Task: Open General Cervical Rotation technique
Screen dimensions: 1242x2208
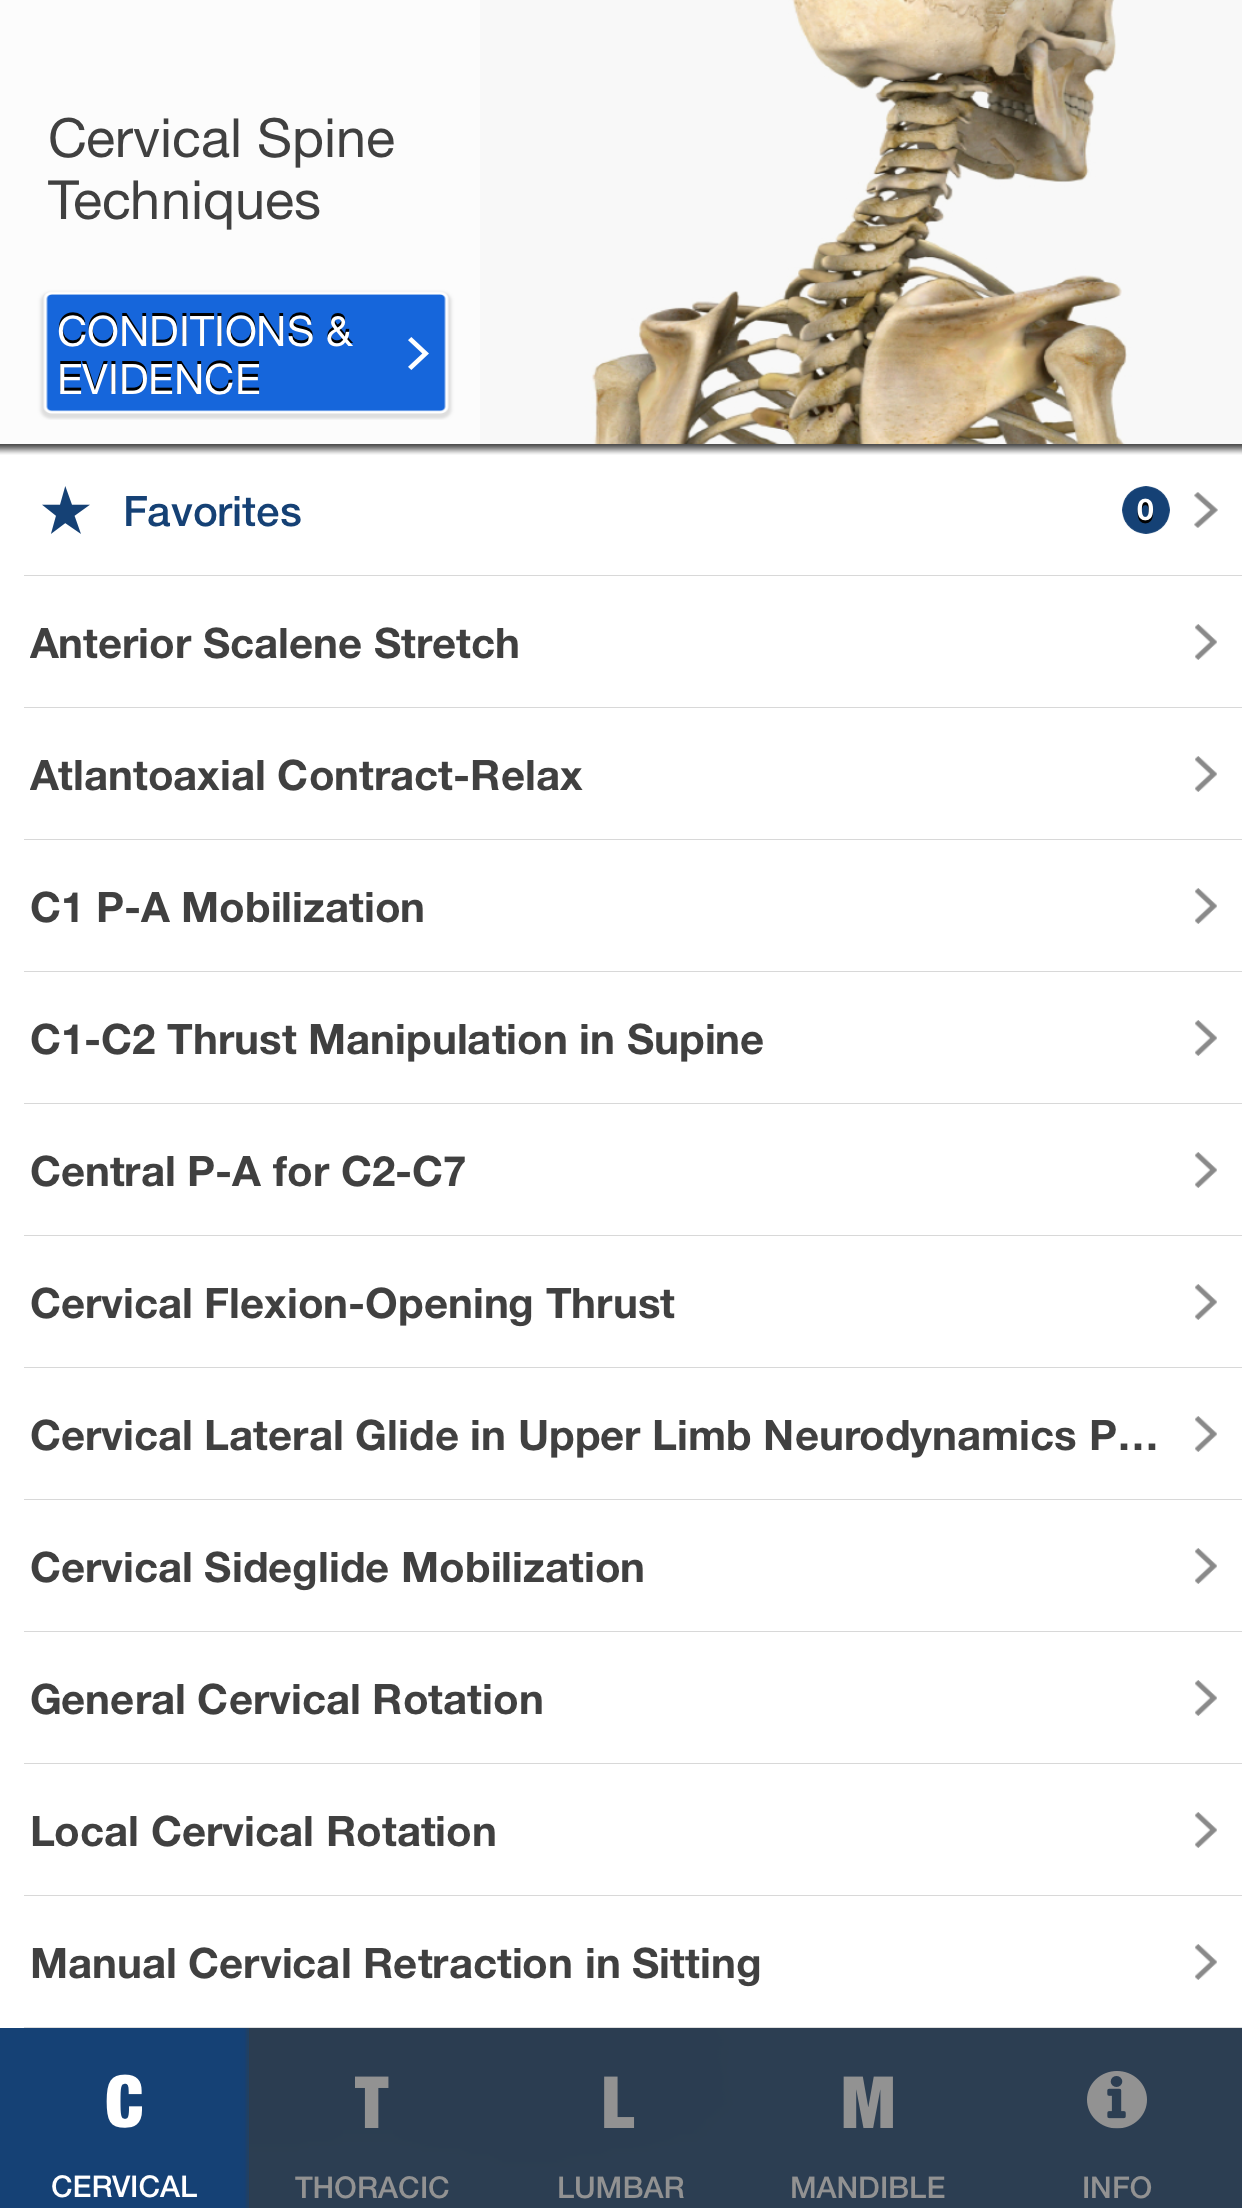Action: coord(287,1699)
